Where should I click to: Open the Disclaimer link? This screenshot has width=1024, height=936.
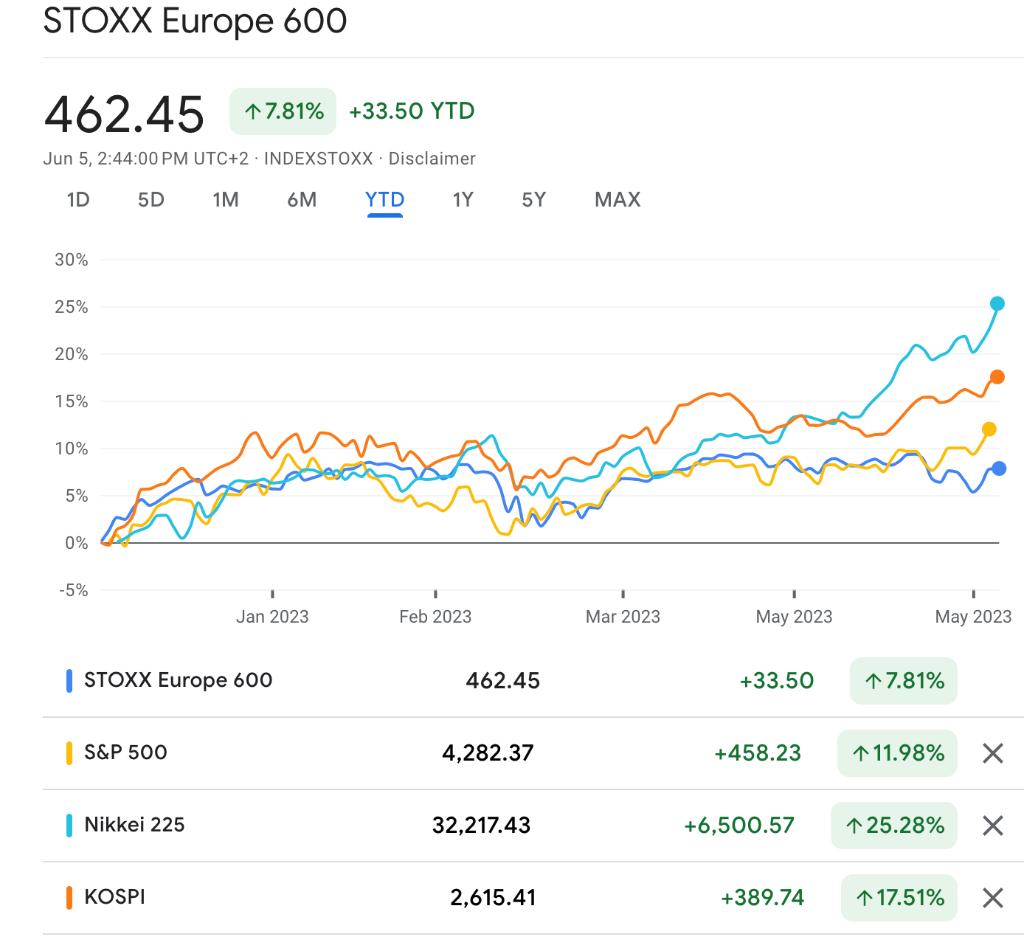(432, 159)
